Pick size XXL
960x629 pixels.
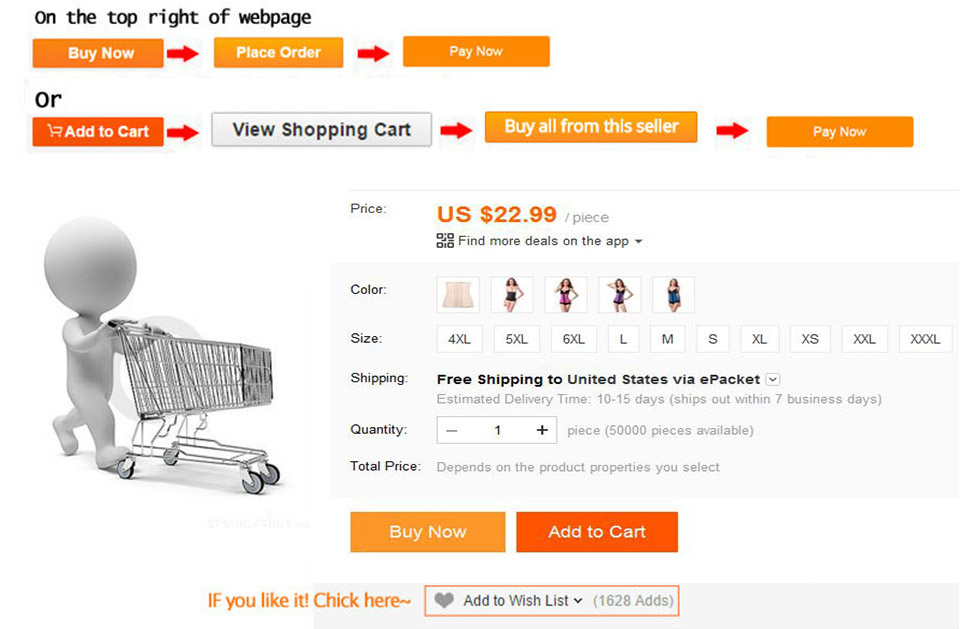[x=864, y=339]
